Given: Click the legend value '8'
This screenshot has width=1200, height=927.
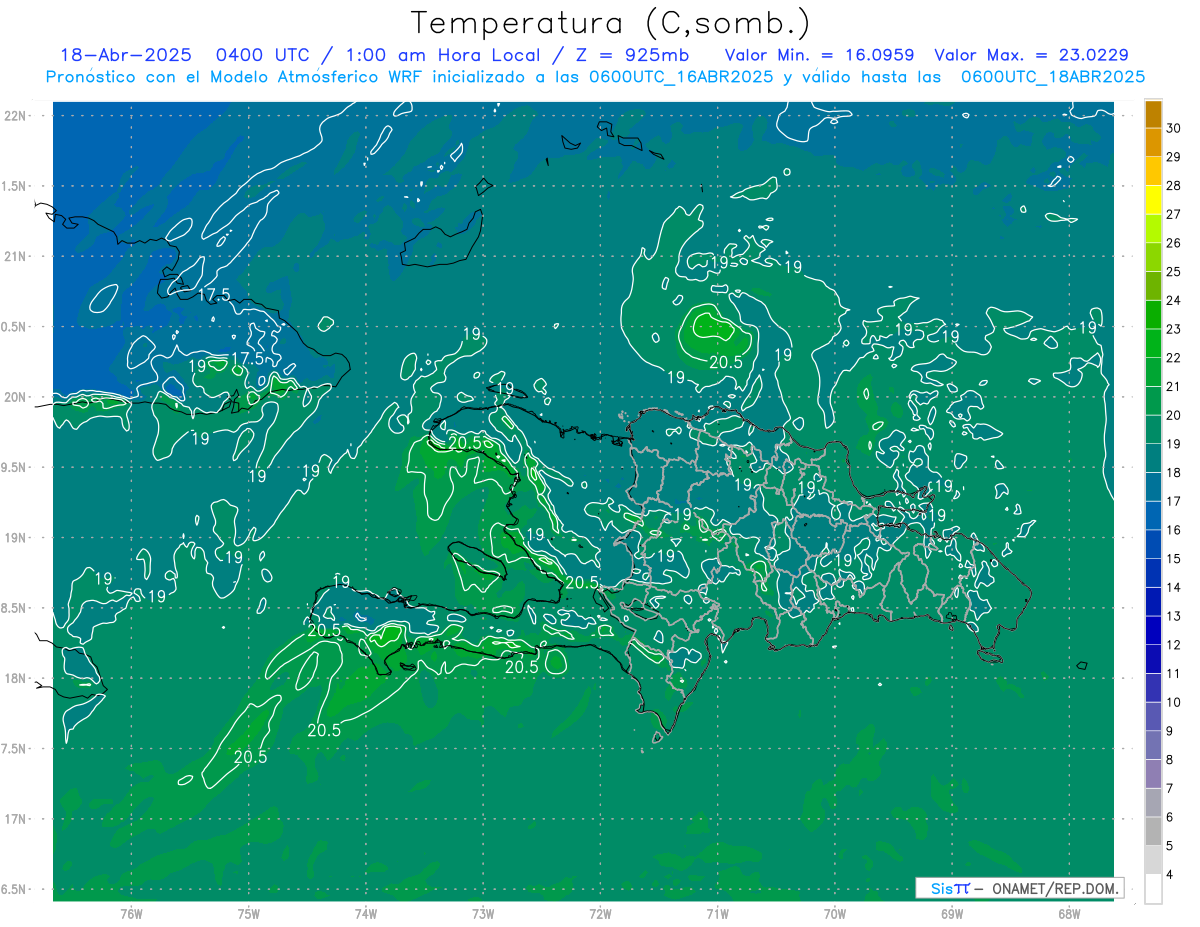Looking at the screenshot, I should 1171,760.
